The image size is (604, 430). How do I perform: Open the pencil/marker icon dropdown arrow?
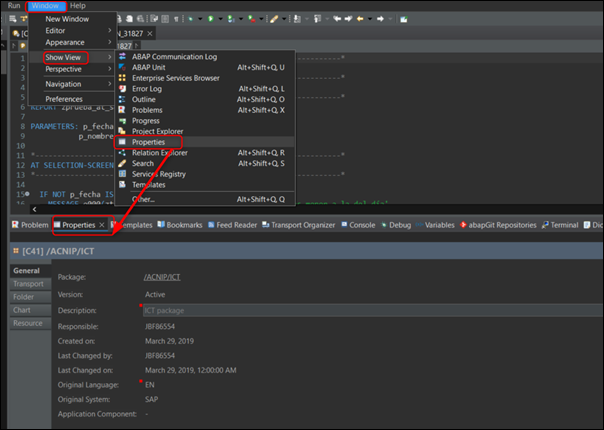point(285,19)
